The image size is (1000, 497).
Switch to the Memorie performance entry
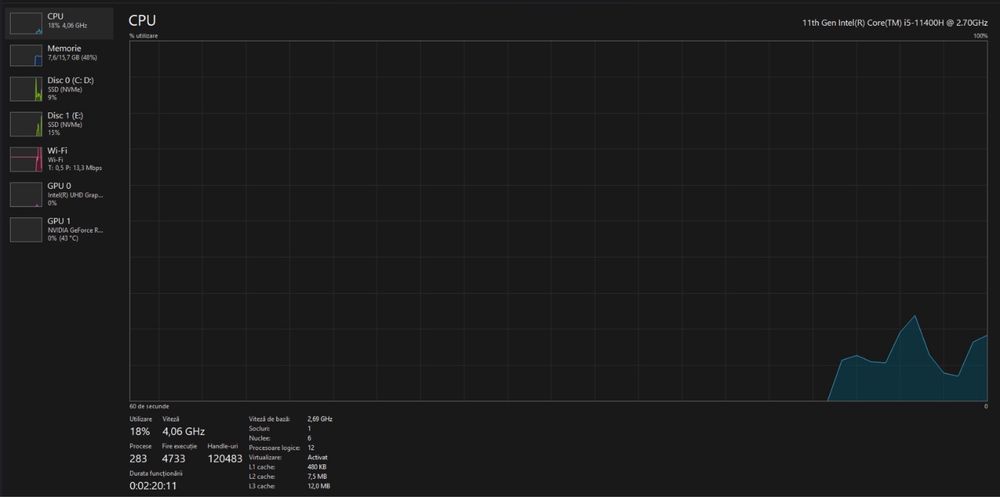[x=59, y=56]
